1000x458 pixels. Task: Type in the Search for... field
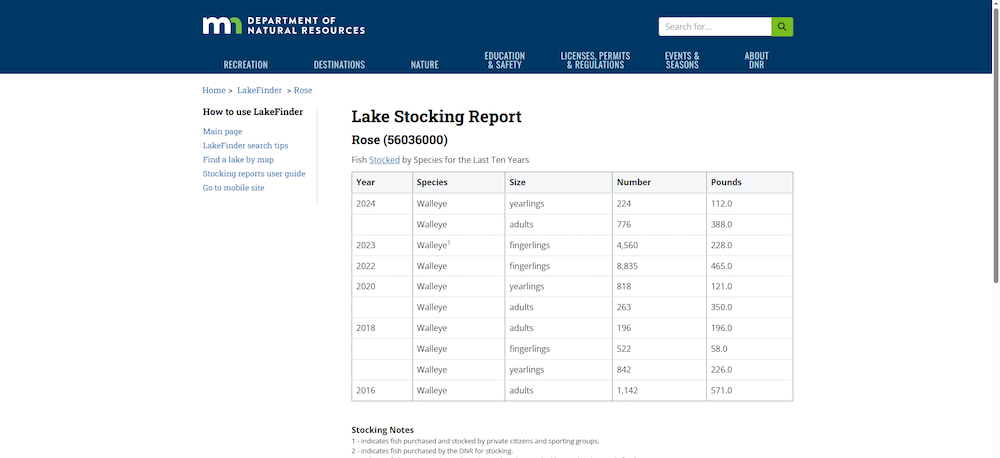point(714,27)
